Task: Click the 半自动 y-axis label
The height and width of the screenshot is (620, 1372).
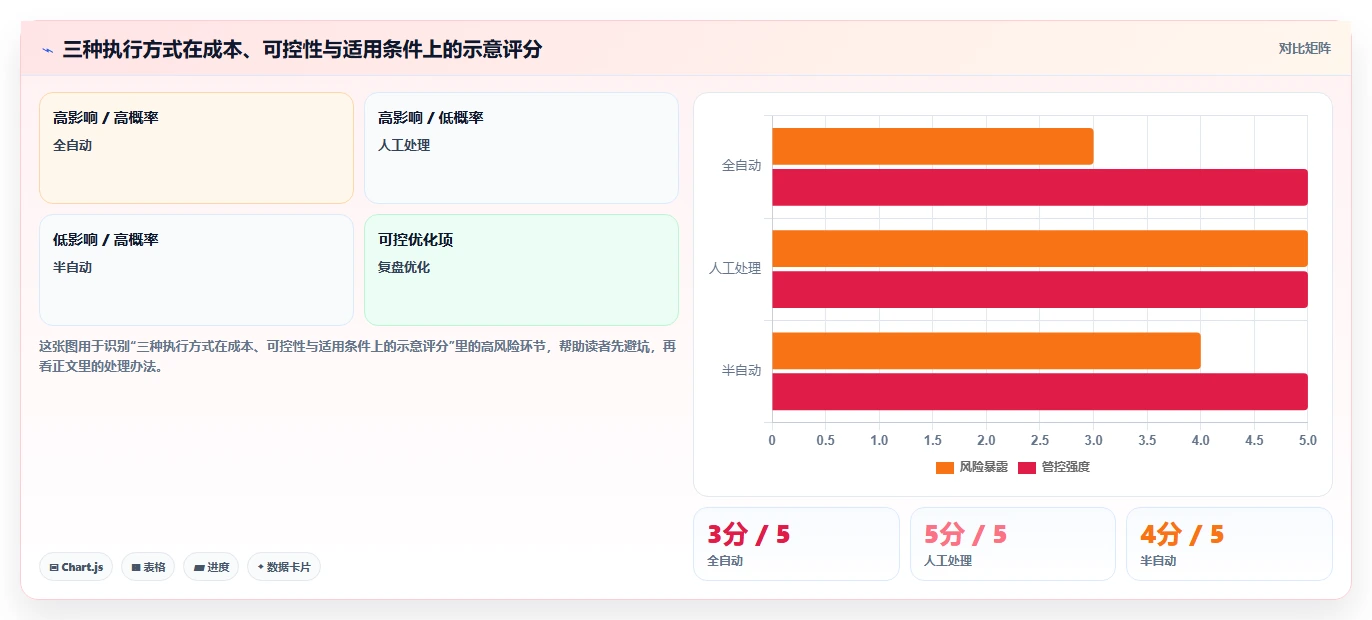Action: click(741, 370)
